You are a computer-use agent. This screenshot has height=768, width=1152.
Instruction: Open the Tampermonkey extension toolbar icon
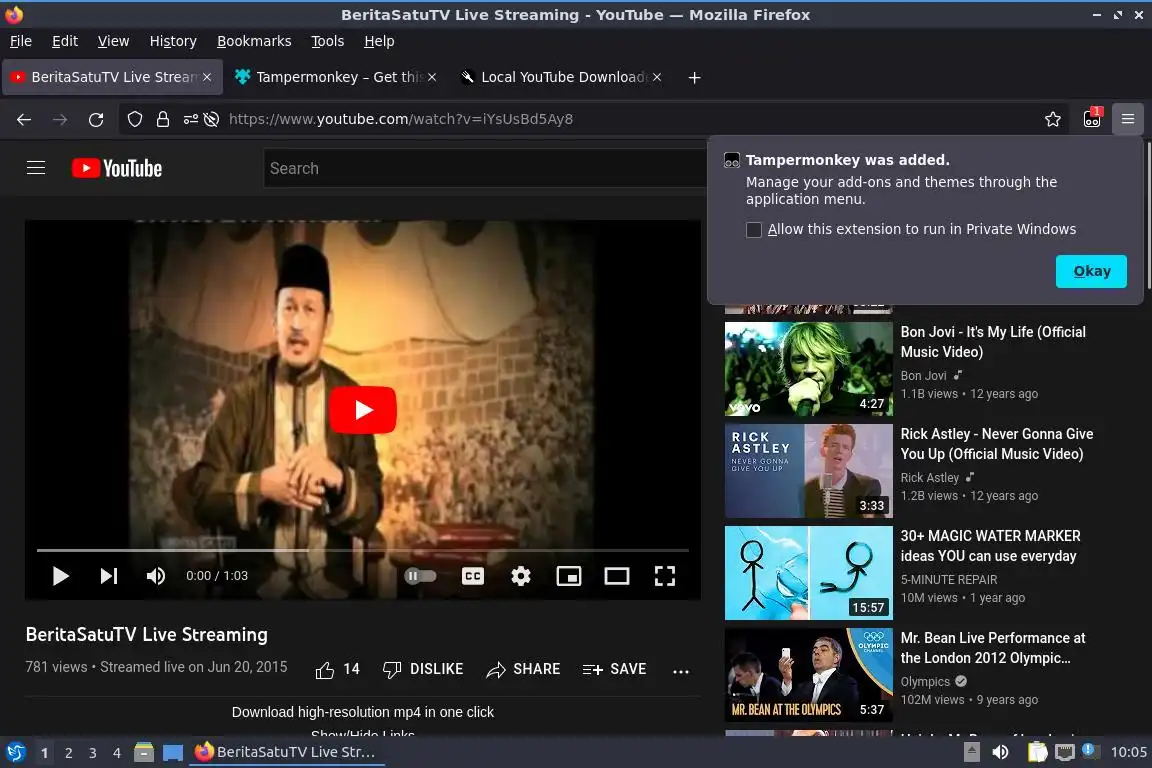coord(1092,118)
